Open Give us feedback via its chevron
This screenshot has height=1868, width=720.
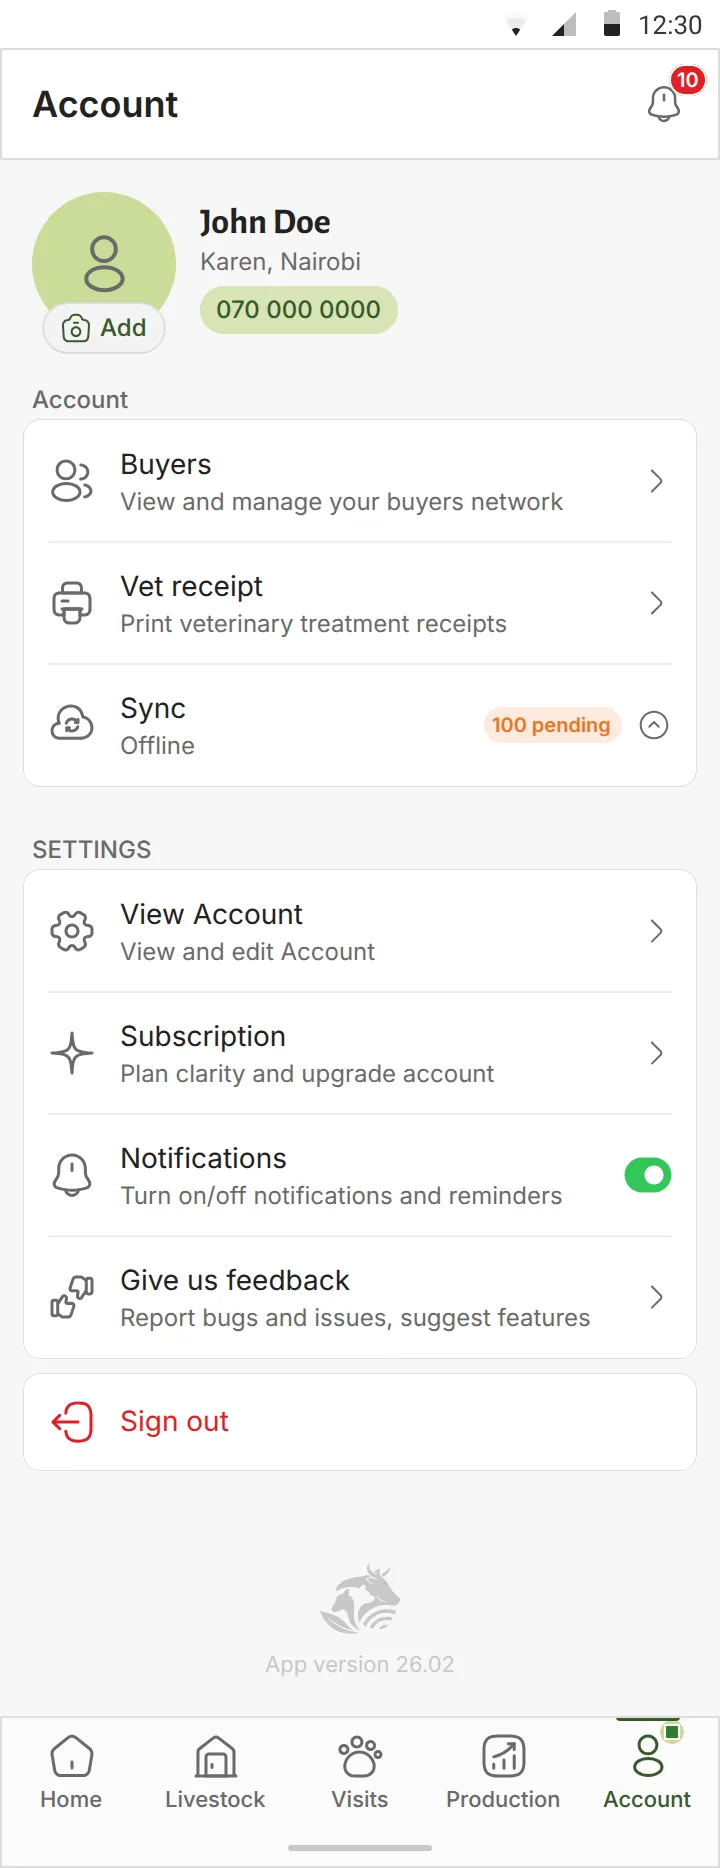[x=656, y=1297]
